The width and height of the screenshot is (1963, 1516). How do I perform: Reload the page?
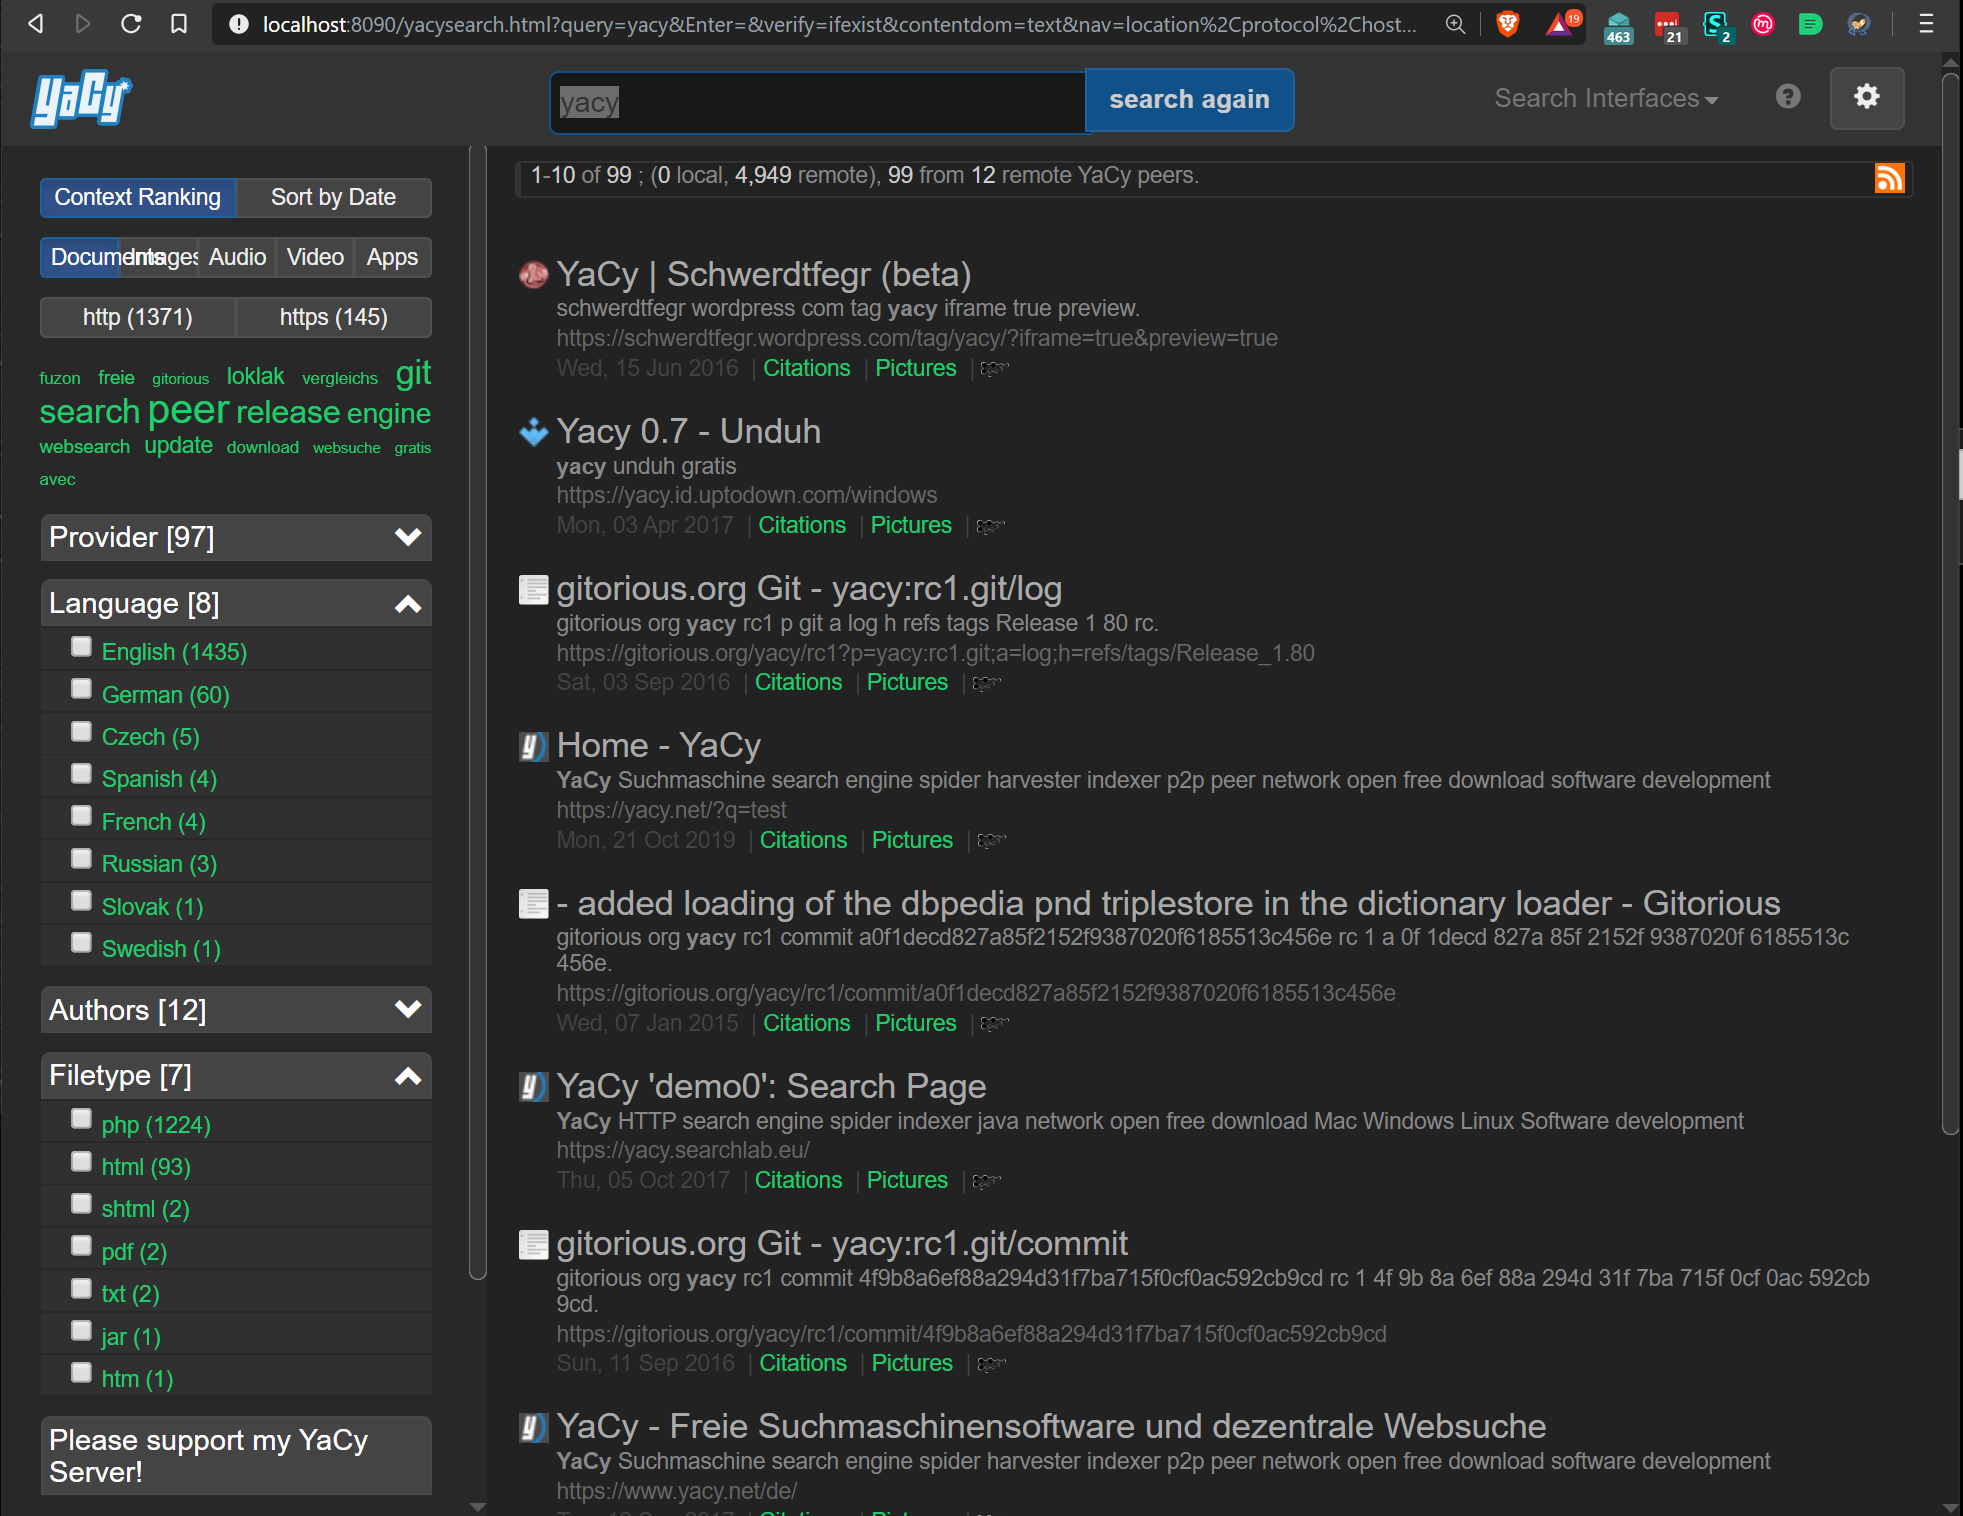click(131, 24)
